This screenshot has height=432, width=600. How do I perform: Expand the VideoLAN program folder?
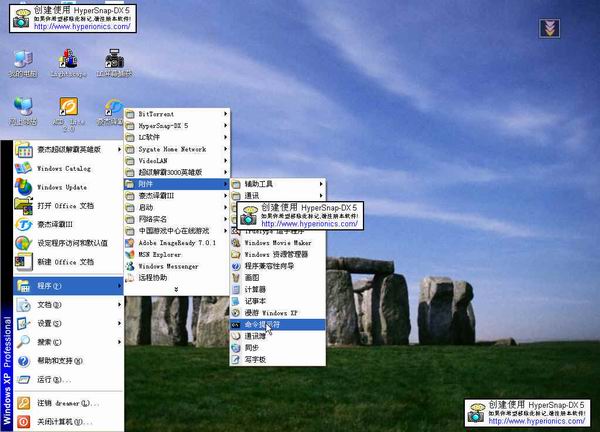[x=177, y=161]
